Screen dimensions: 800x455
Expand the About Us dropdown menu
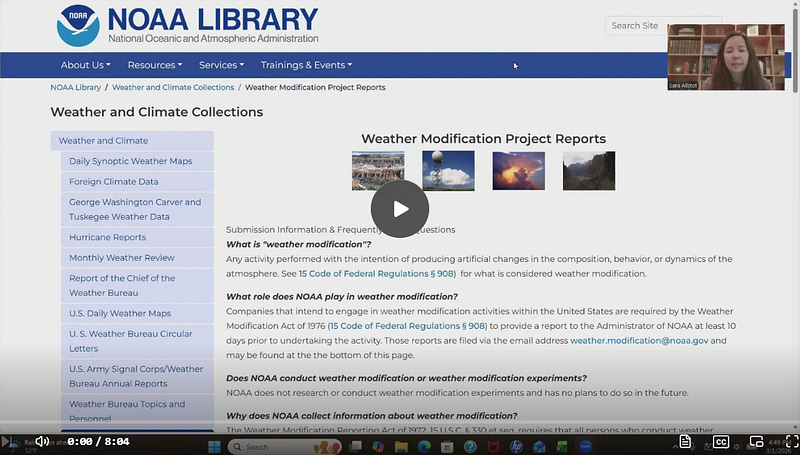pos(86,65)
